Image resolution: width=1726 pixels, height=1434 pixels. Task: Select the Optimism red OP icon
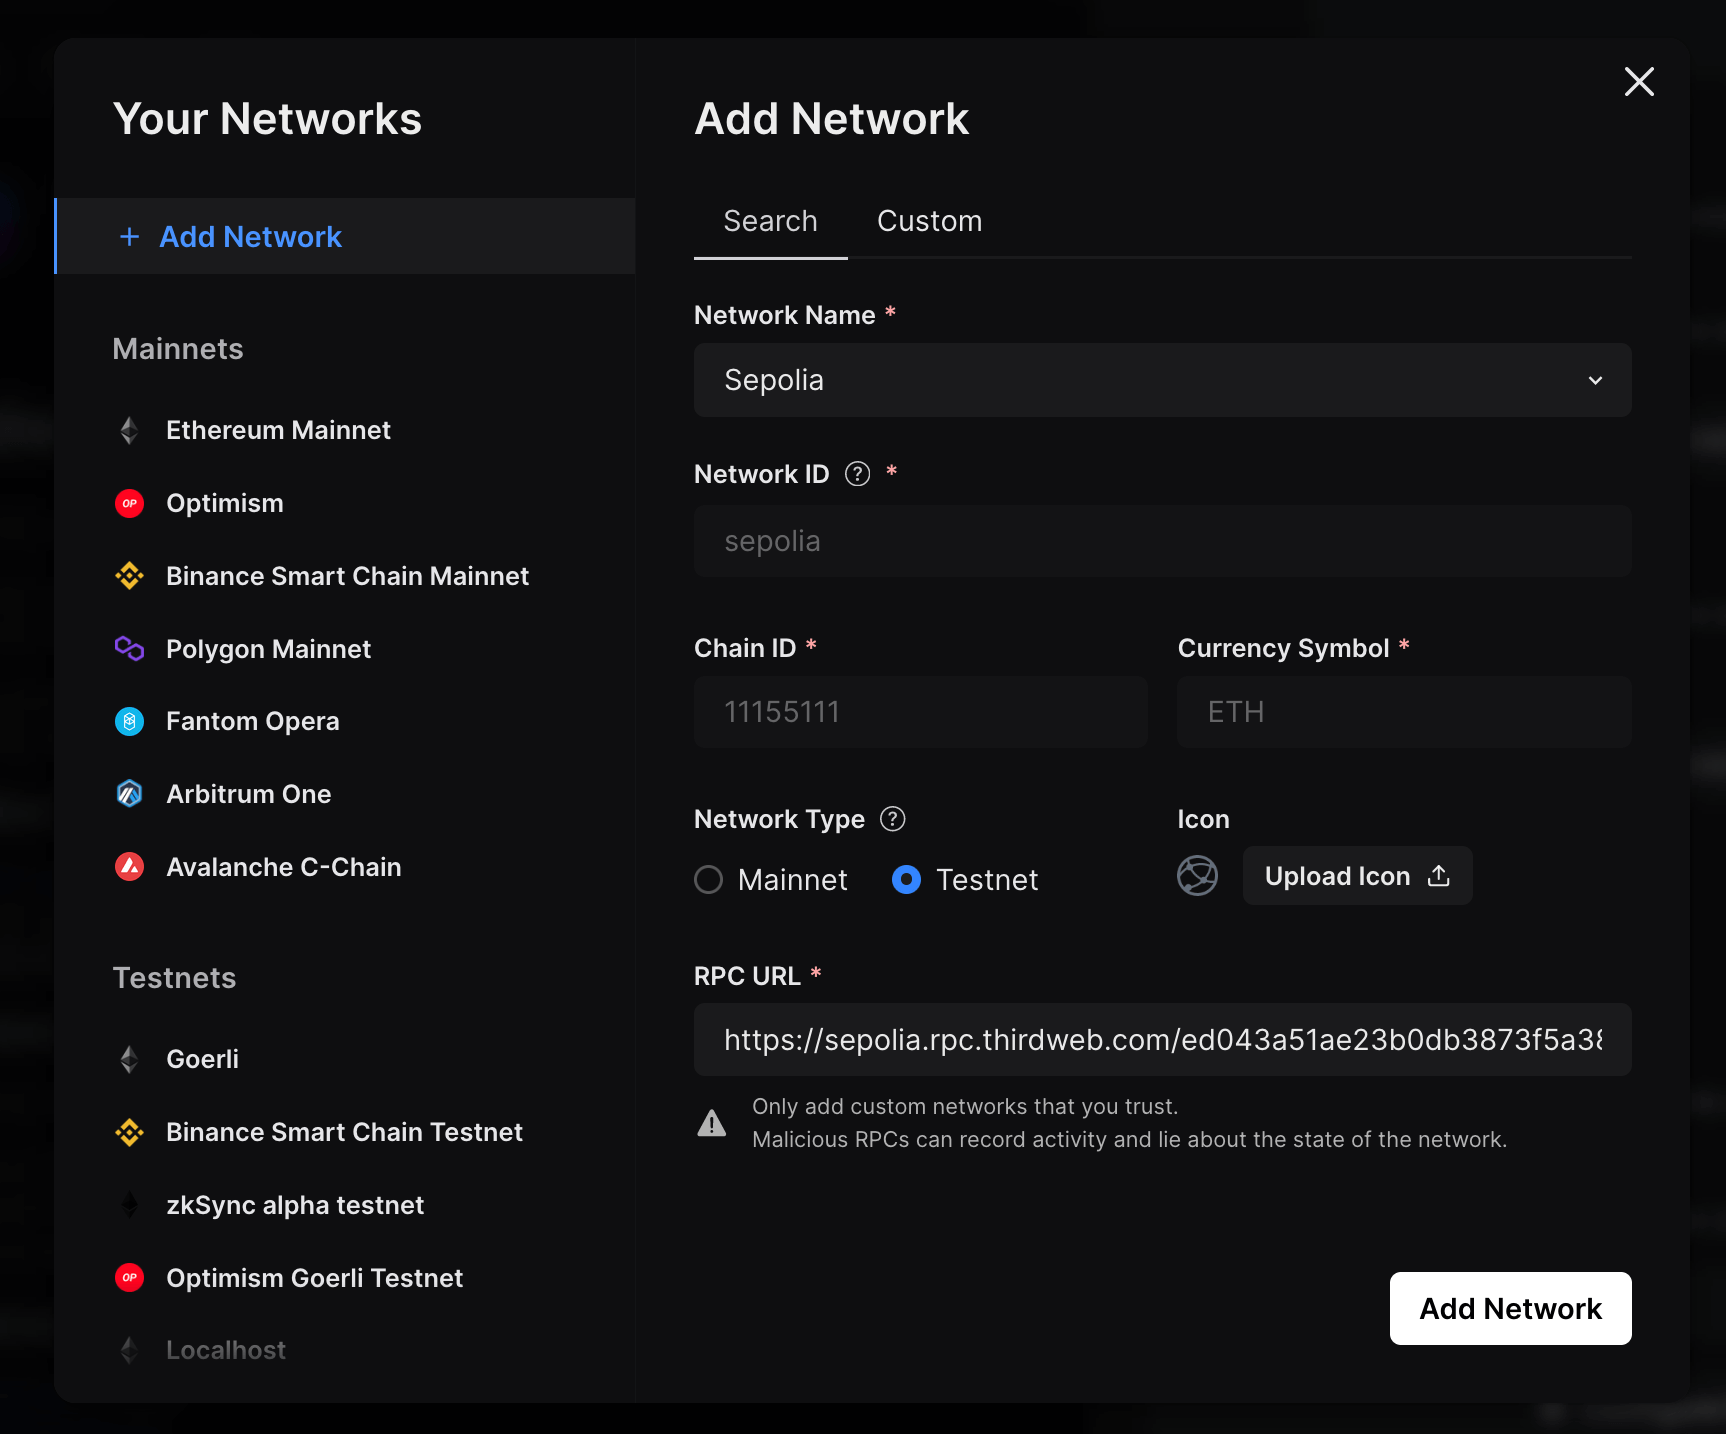pyautogui.click(x=129, y=503)
